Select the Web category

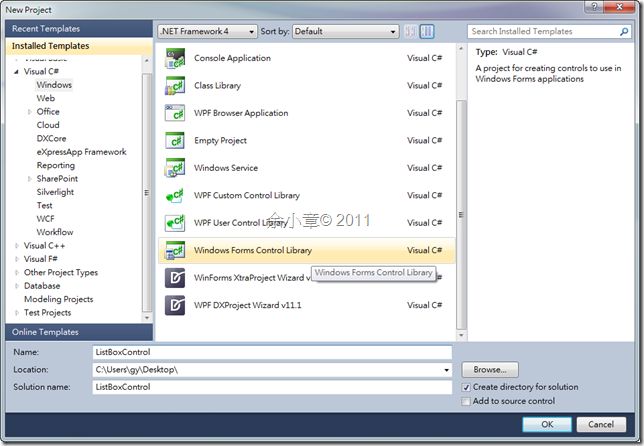tap(46, 98)
